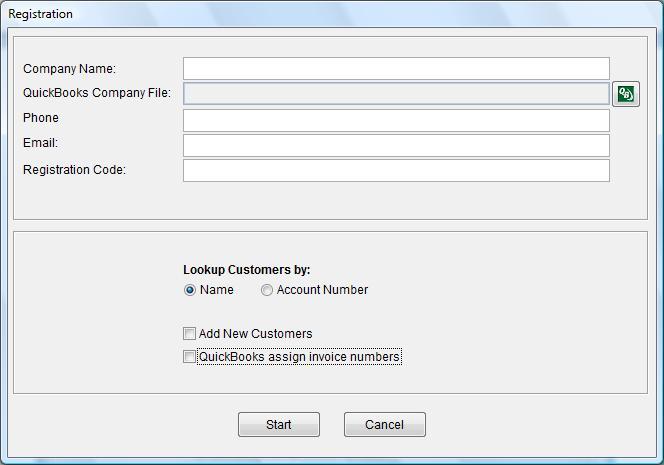Select Account Number radio option

[266, 290]
